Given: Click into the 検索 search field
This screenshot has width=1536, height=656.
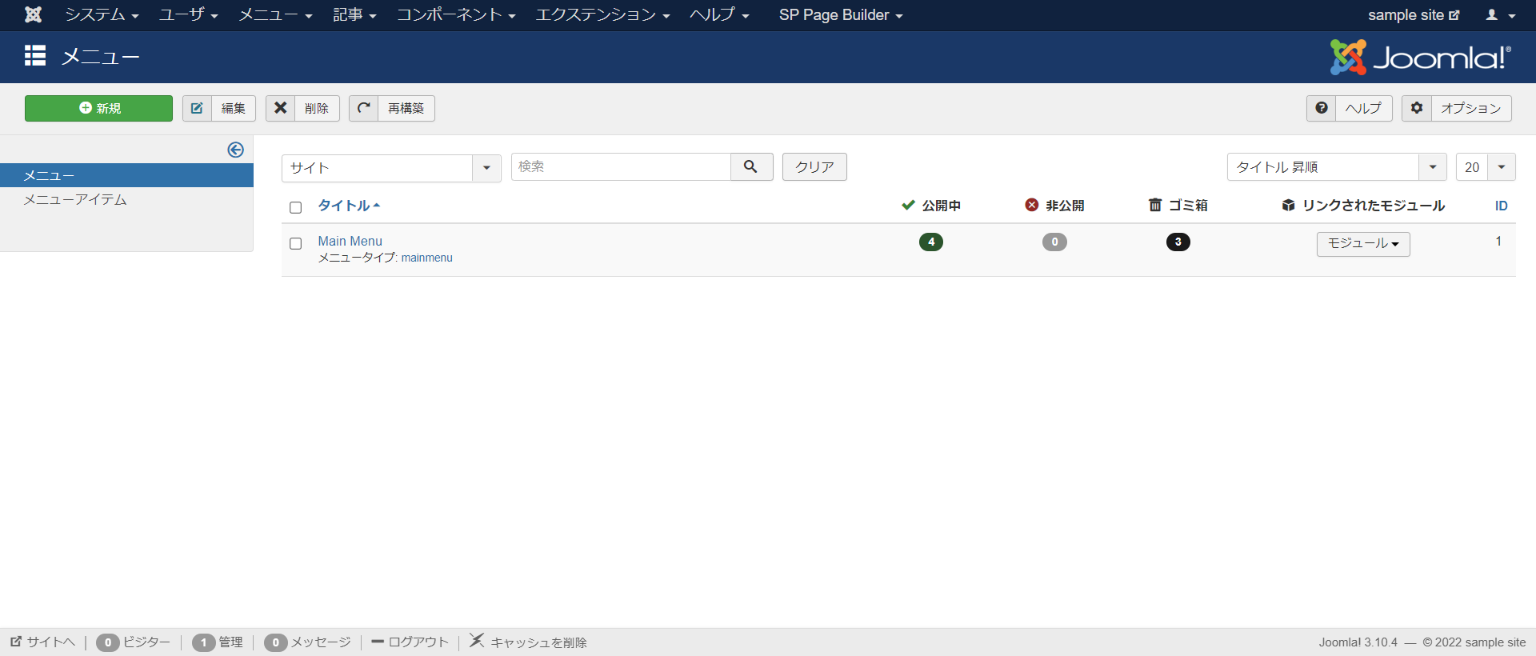Looking at the screenshot, I should pyautogui.click(x=620, y=167).
